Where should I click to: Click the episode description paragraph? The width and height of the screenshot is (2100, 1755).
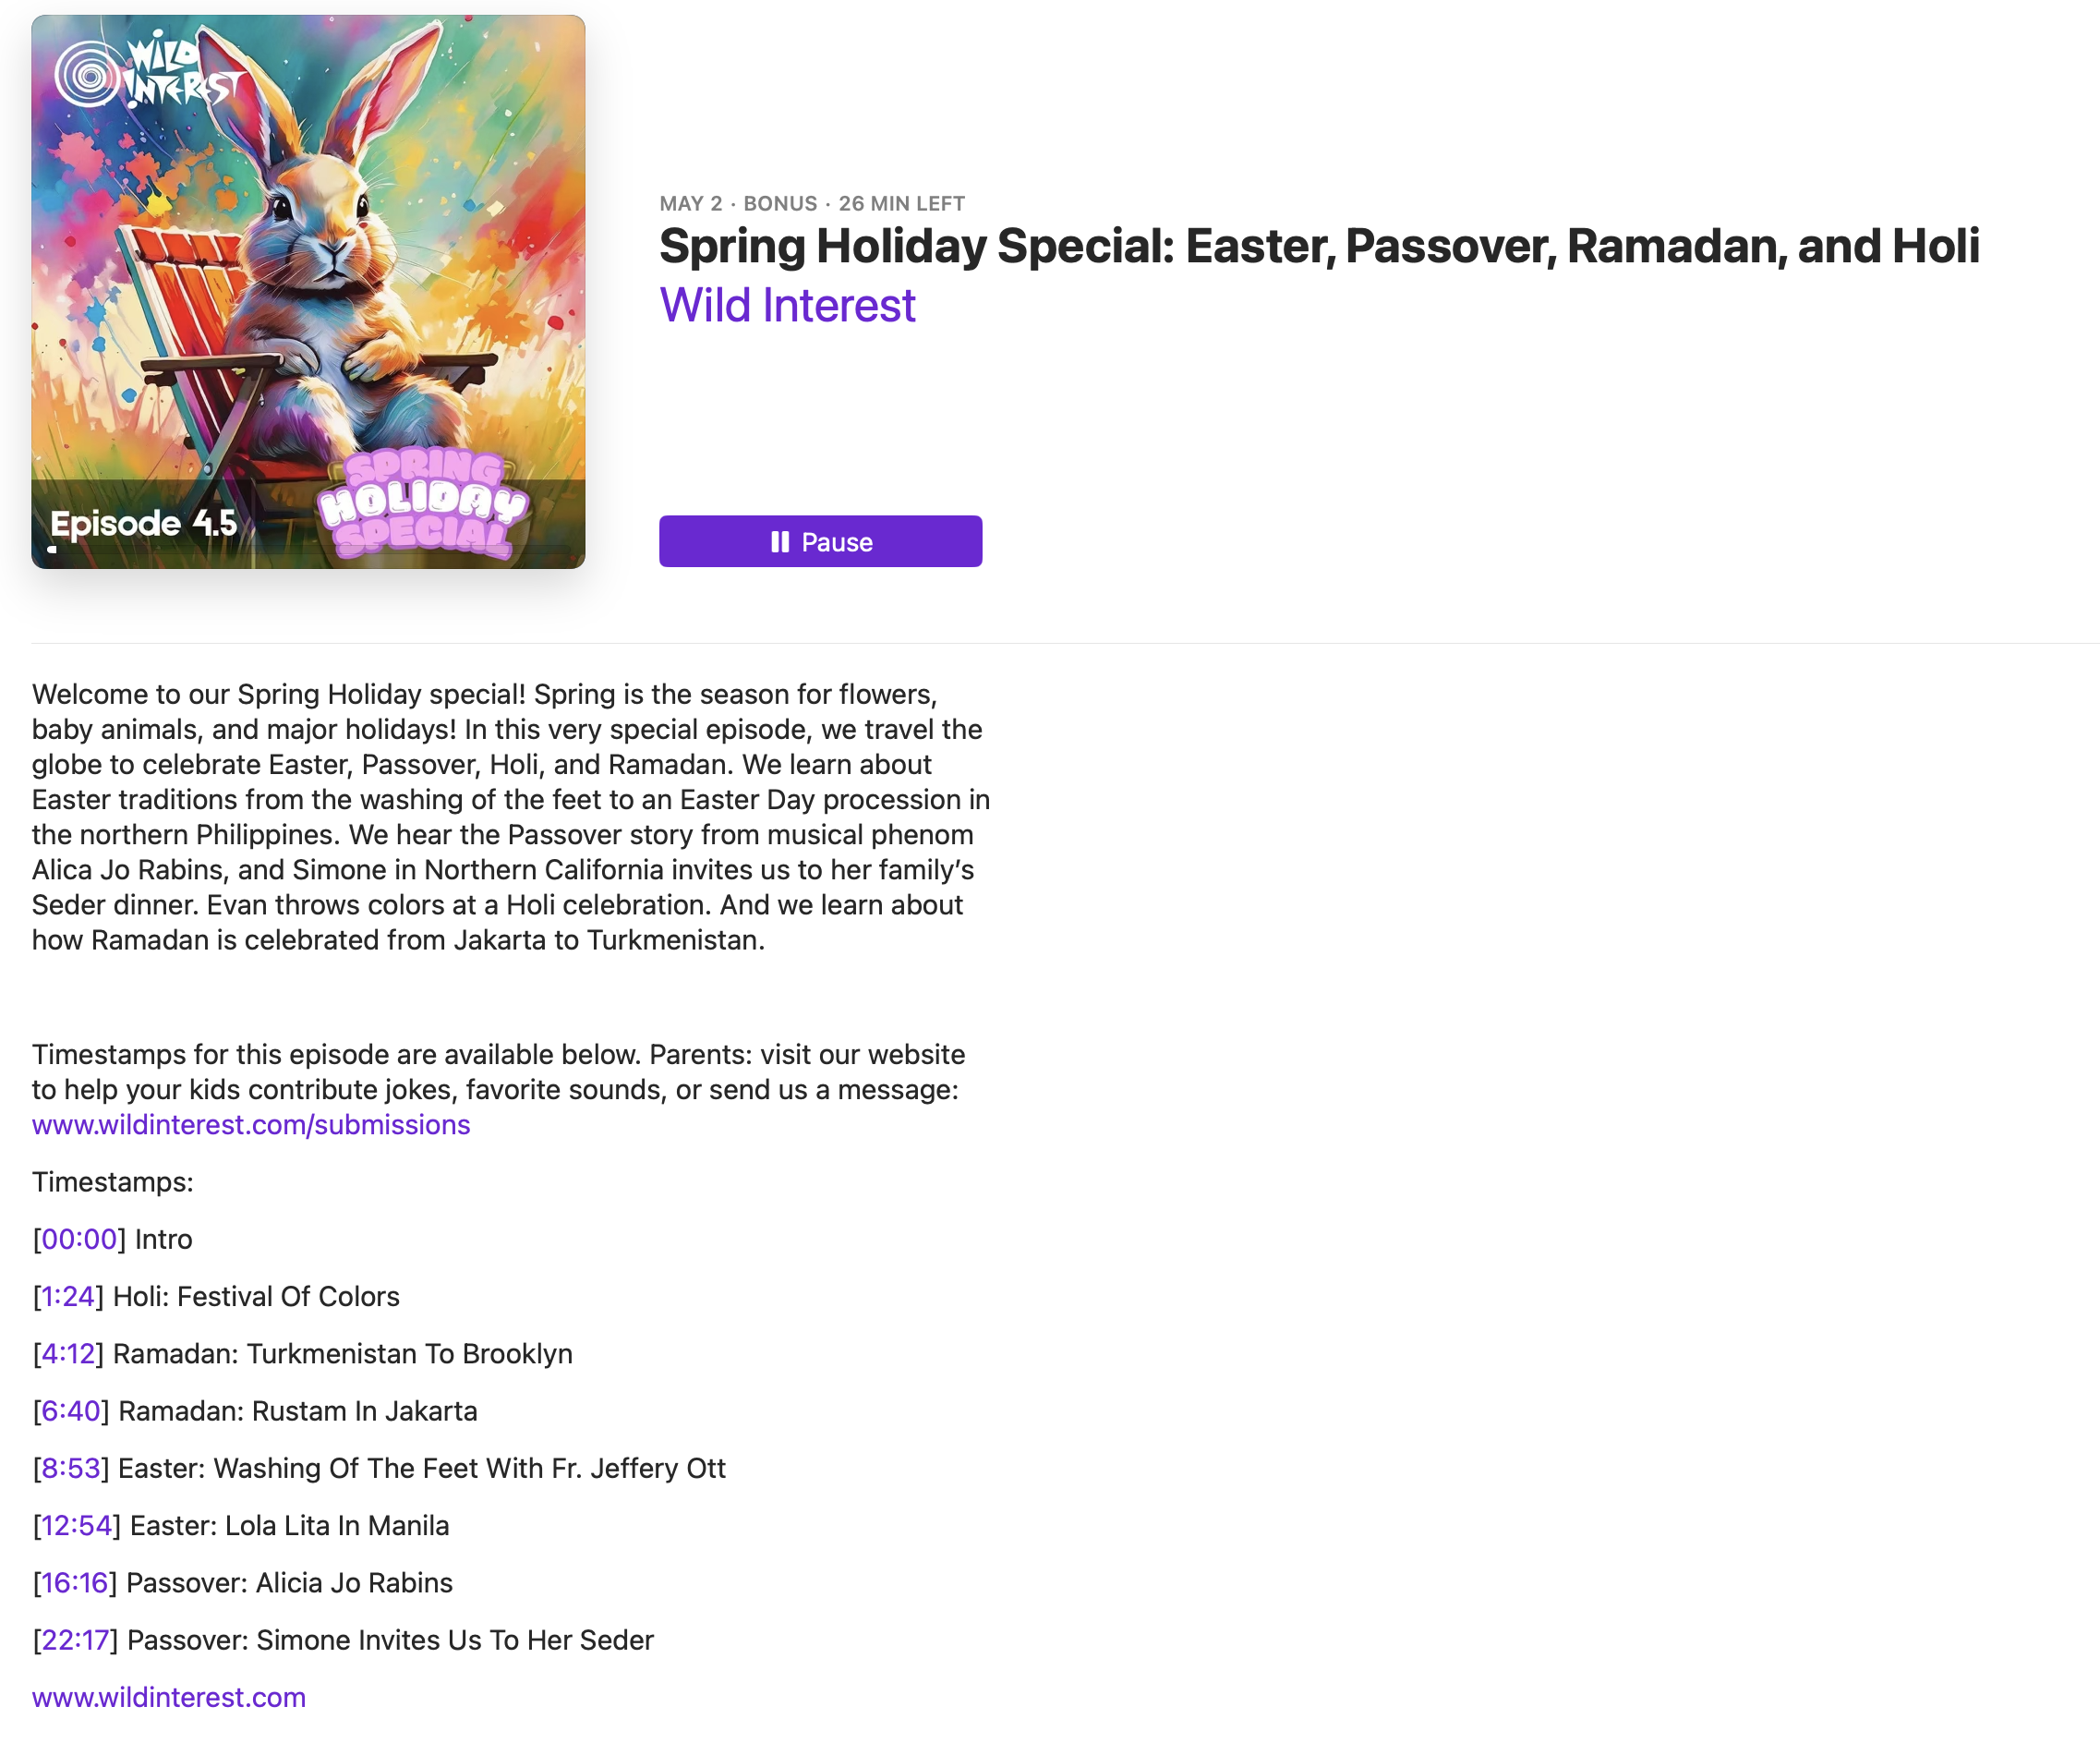[x=510, y=816]
